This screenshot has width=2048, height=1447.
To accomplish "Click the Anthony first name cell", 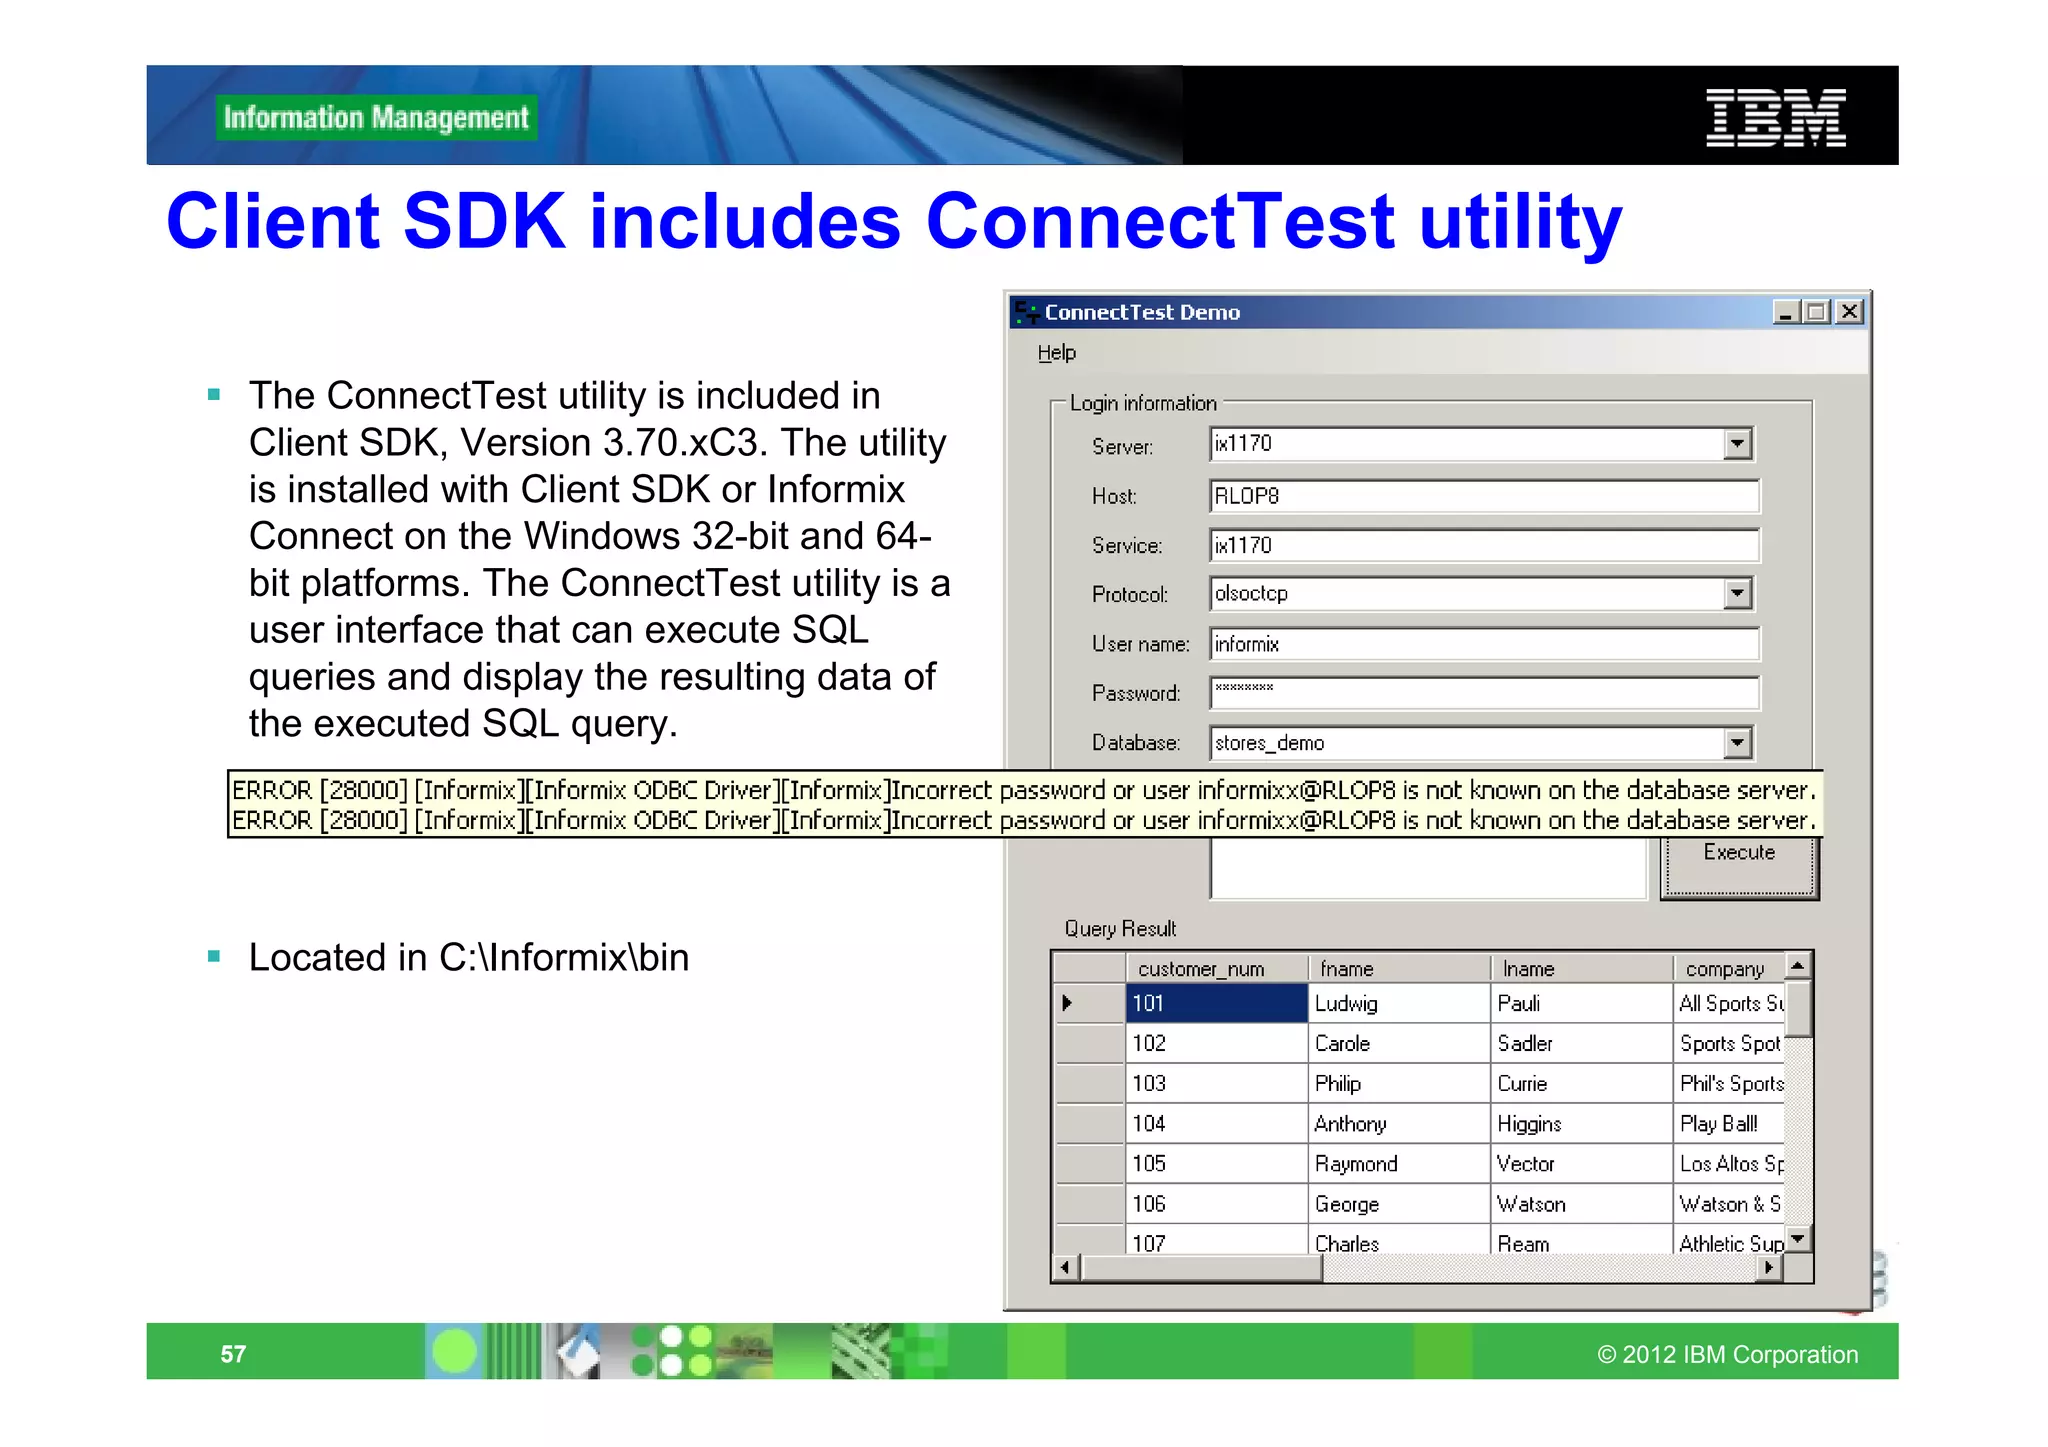I will click(1399, 1123).
